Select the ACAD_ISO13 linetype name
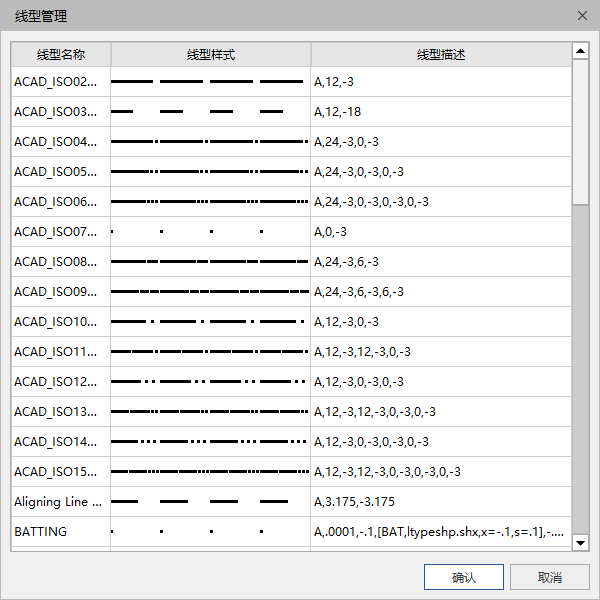Screen dimensions: 600x600 [55, 412]
